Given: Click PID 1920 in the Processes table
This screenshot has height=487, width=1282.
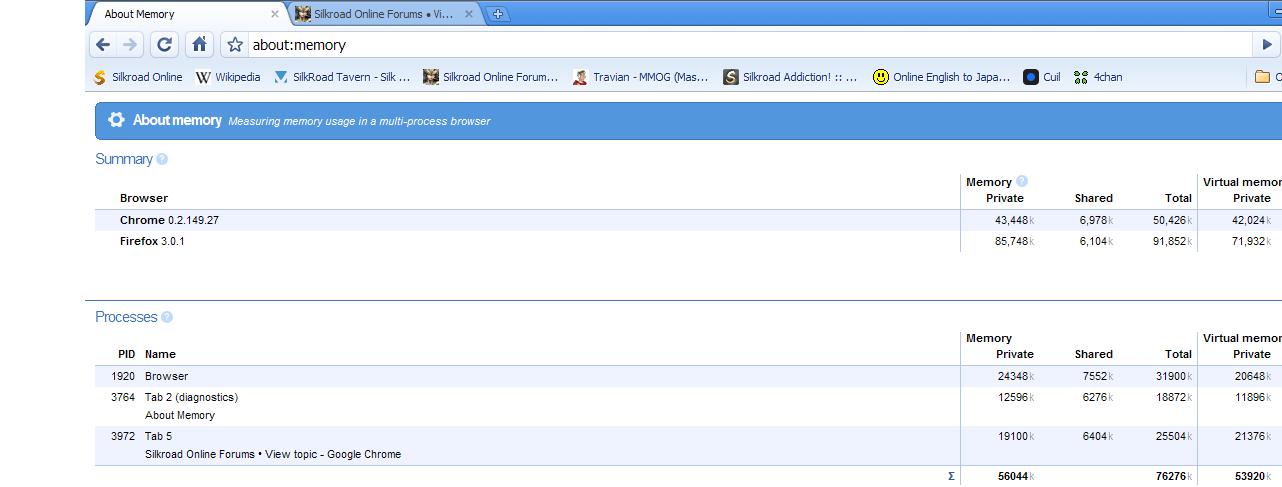Looking at the screenshot, I should 123,376.
